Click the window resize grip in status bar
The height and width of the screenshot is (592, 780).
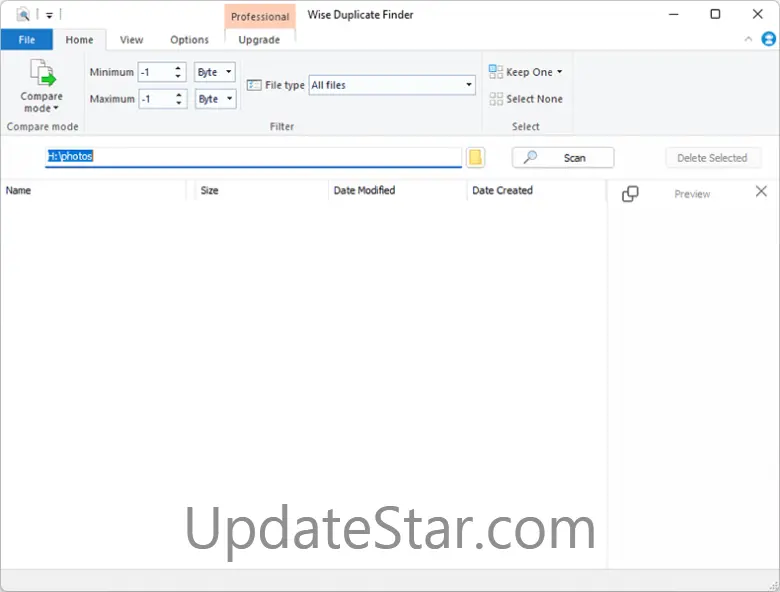[773, 585]
